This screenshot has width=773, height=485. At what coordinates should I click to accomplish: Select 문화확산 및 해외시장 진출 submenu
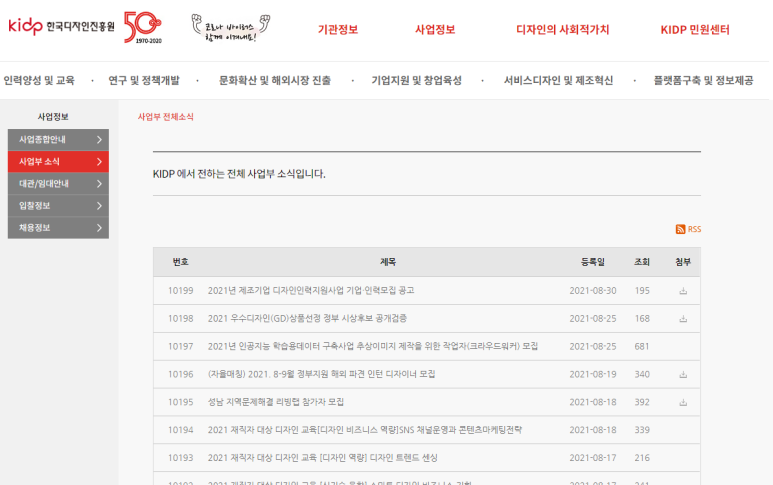[x=275, y=80]
